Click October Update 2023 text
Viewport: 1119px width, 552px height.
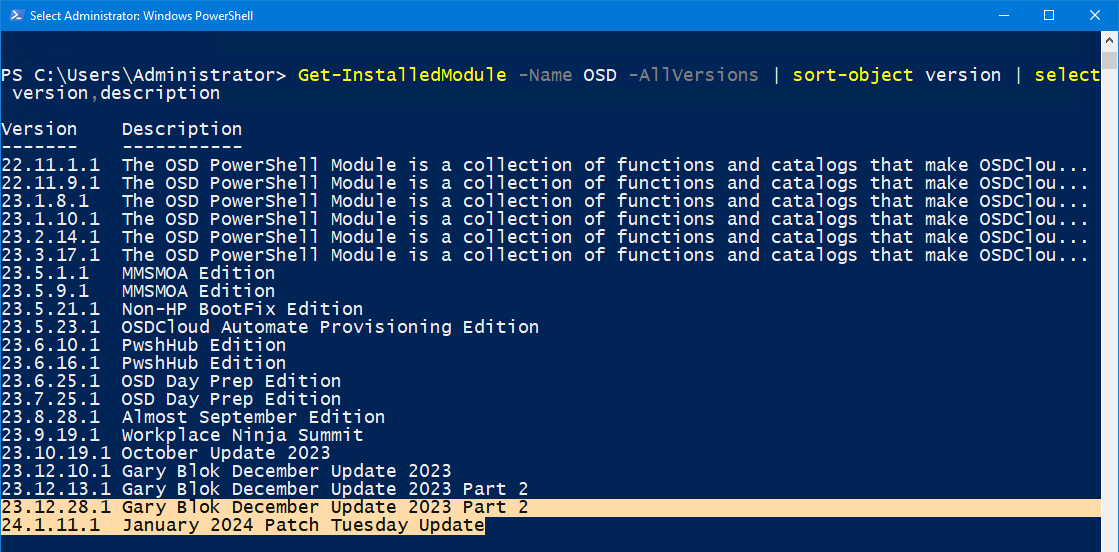pos(226,453)
